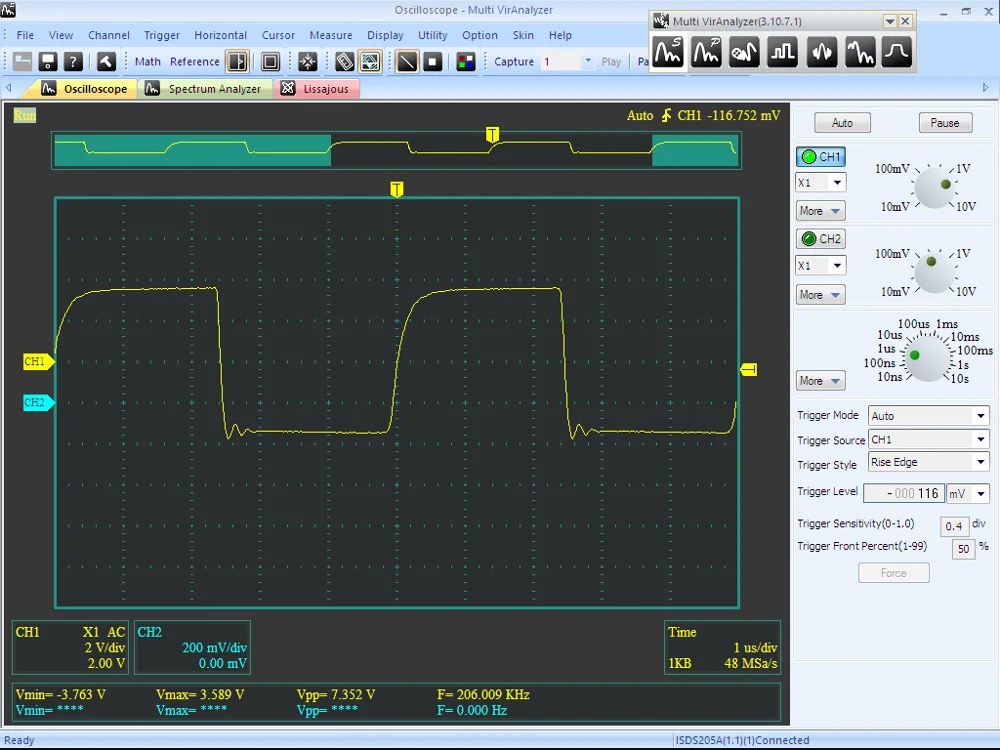This screenshot has height=750, width=1000.
Task: Click the Auto button
Action: tap(842, 123)
